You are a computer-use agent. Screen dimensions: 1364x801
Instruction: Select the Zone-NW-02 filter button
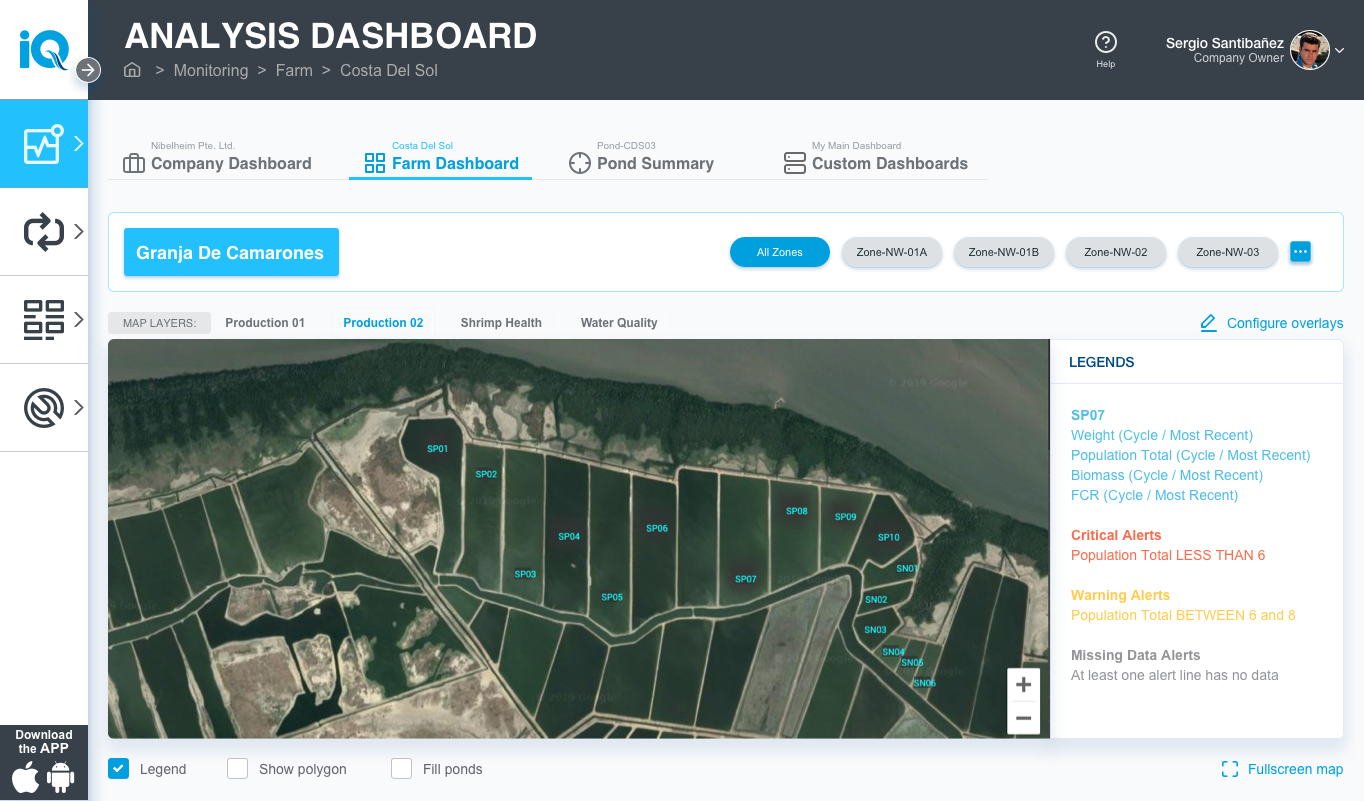tap(1115, 252)
